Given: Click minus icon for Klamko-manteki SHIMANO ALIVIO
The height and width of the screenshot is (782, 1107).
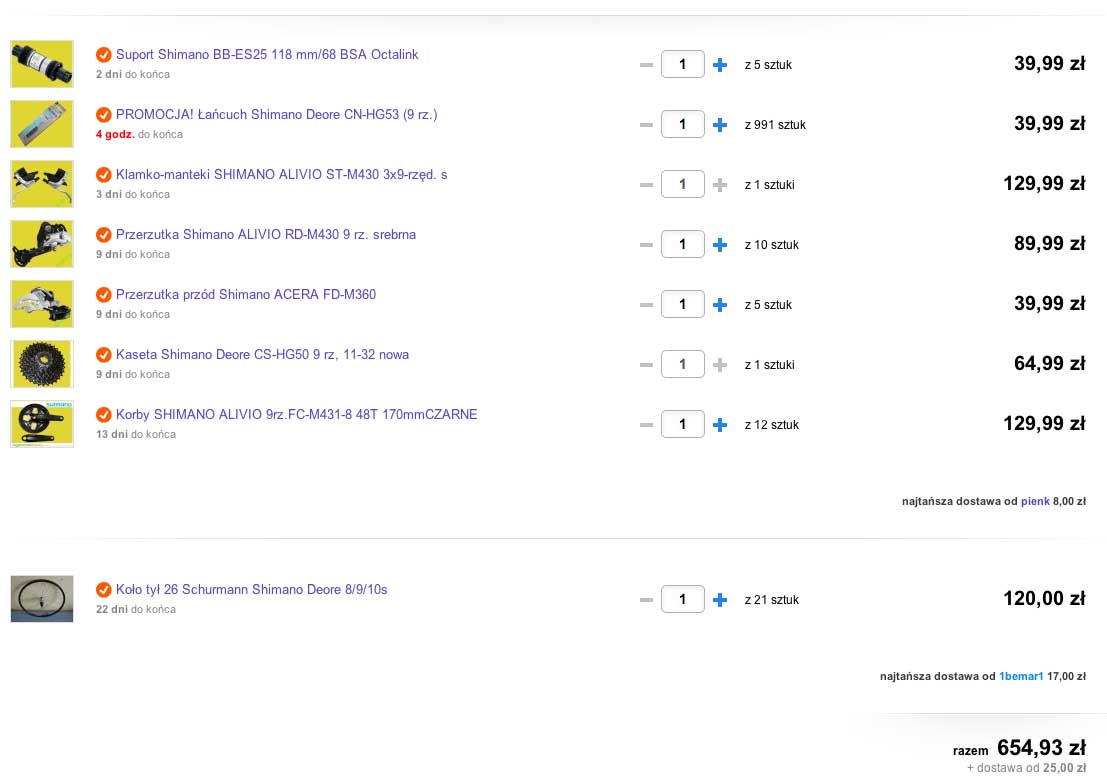Looking at the screenshot, I should click(x=646, y=185).
